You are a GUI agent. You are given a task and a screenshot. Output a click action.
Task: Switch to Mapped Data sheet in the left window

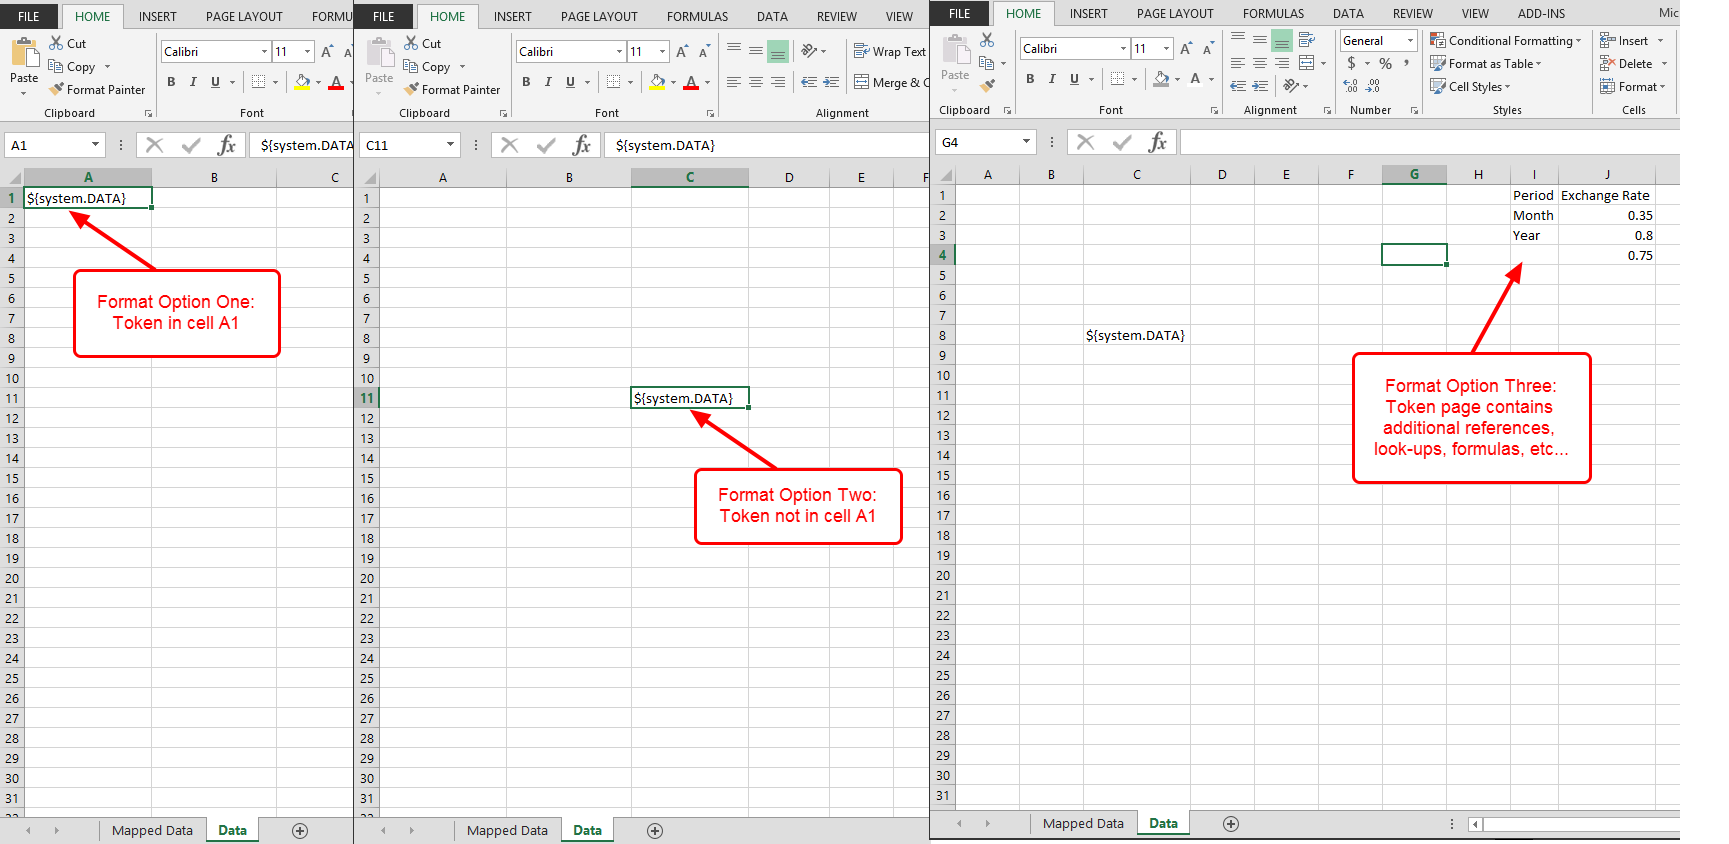point(152,831)
